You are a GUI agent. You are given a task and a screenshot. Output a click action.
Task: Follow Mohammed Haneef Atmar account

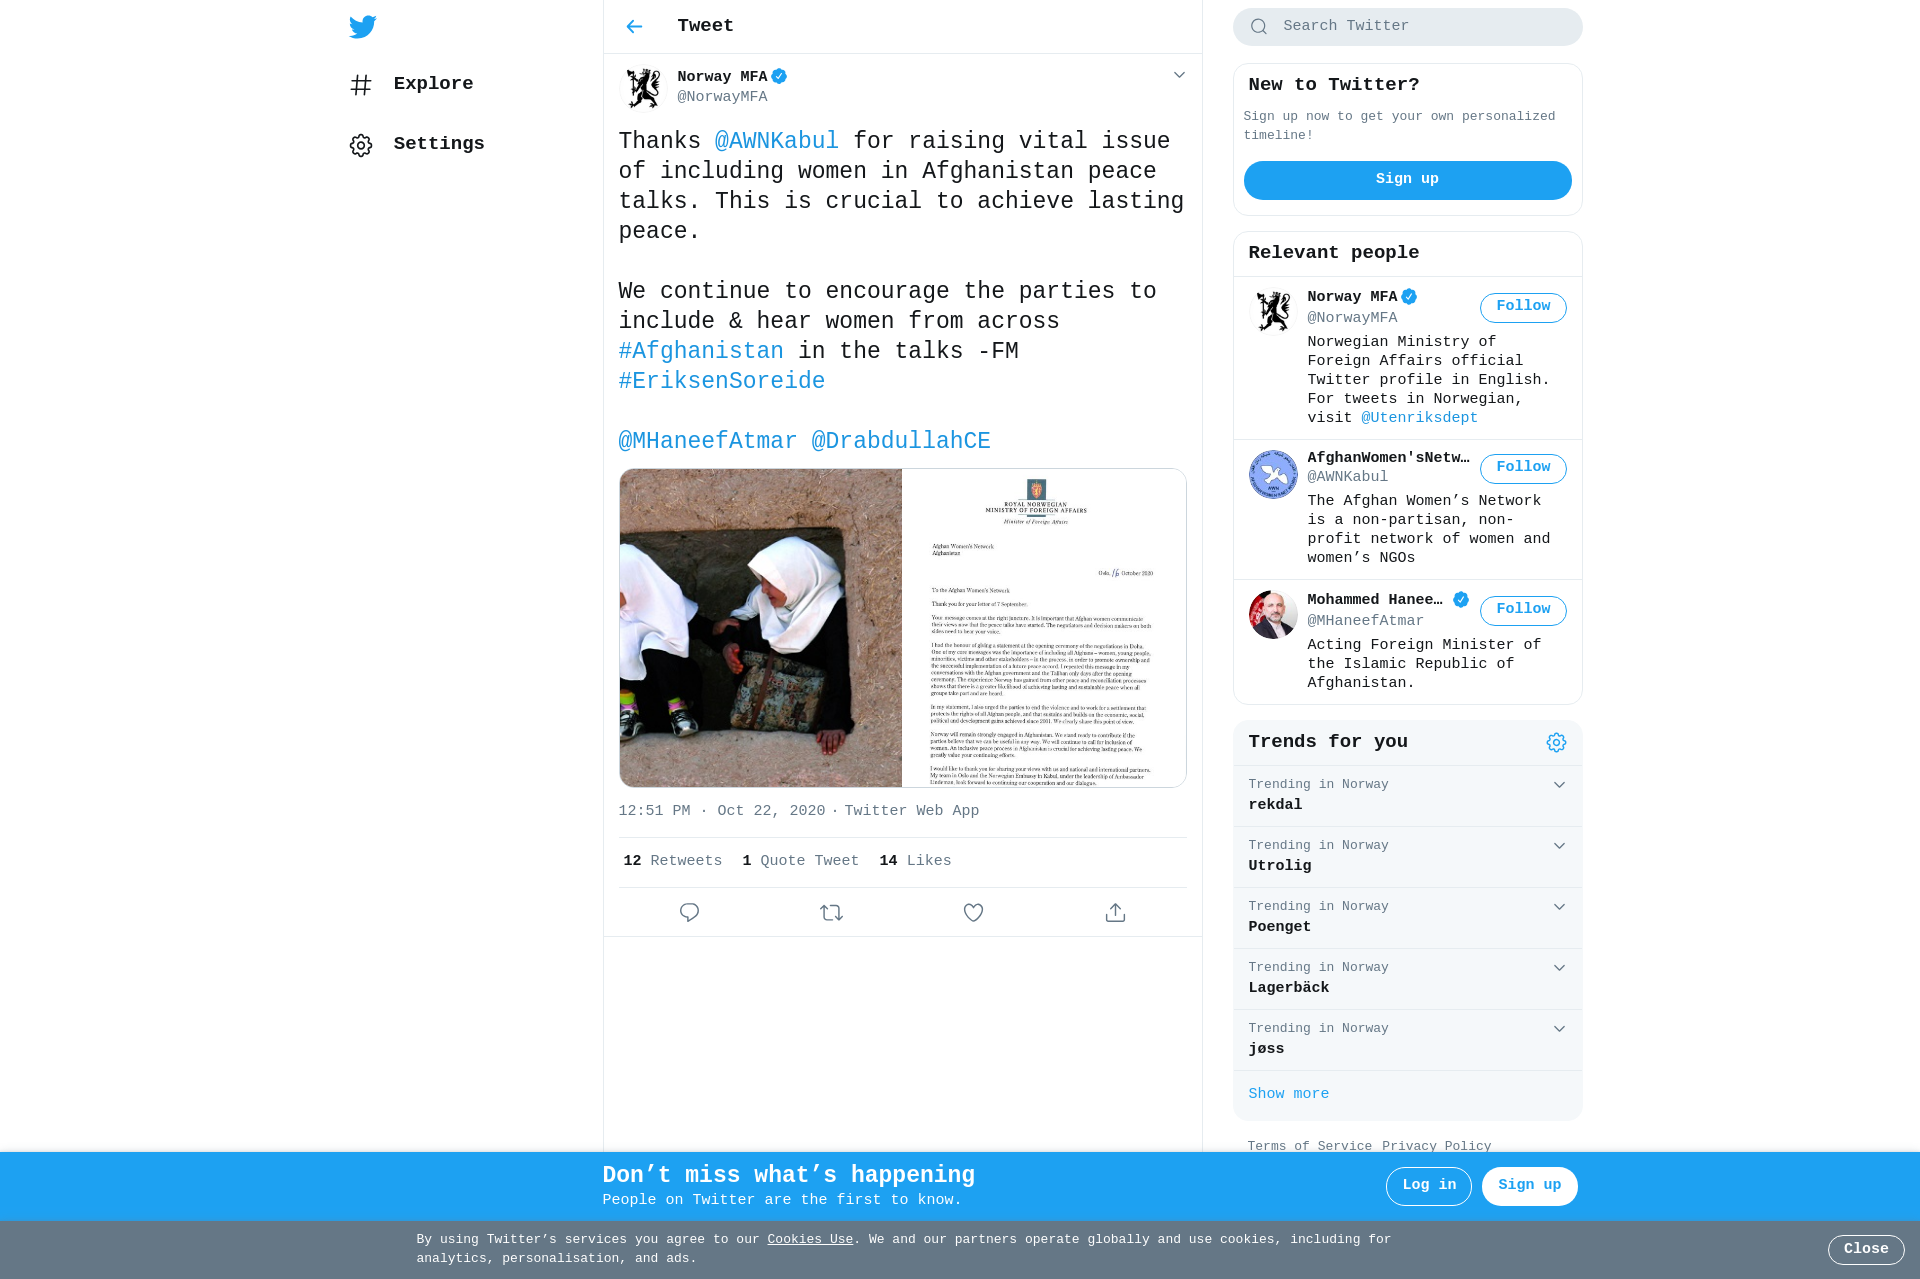1523,610
